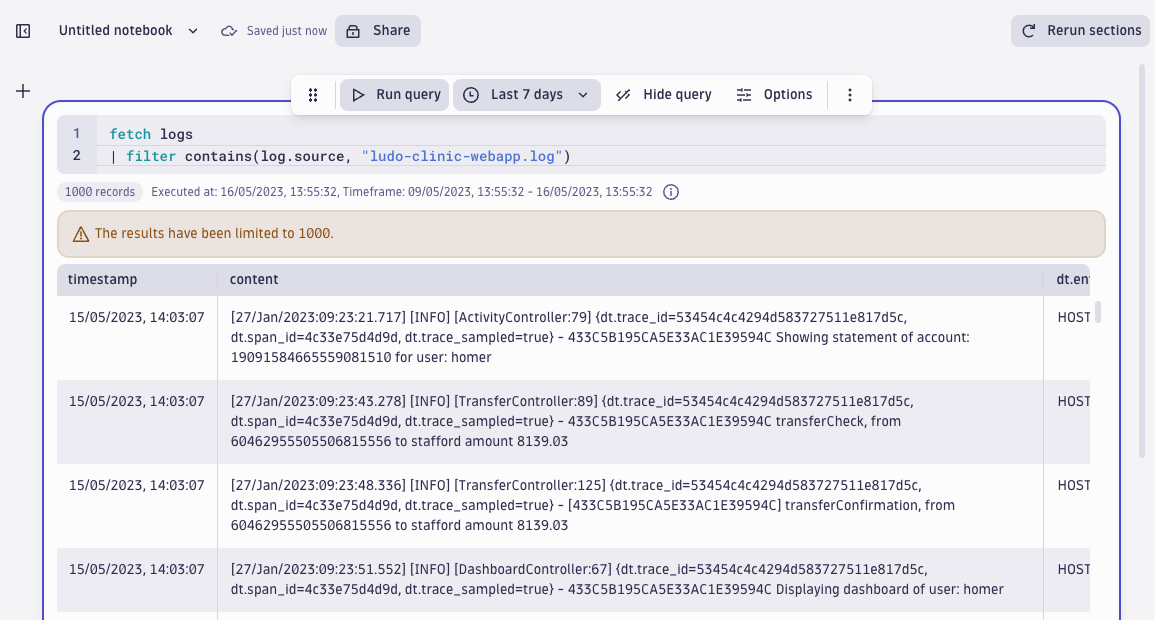The image size is (1155, 620).
Task: Collapse the left notebook sidebar panel
Action: coord(22,31)
